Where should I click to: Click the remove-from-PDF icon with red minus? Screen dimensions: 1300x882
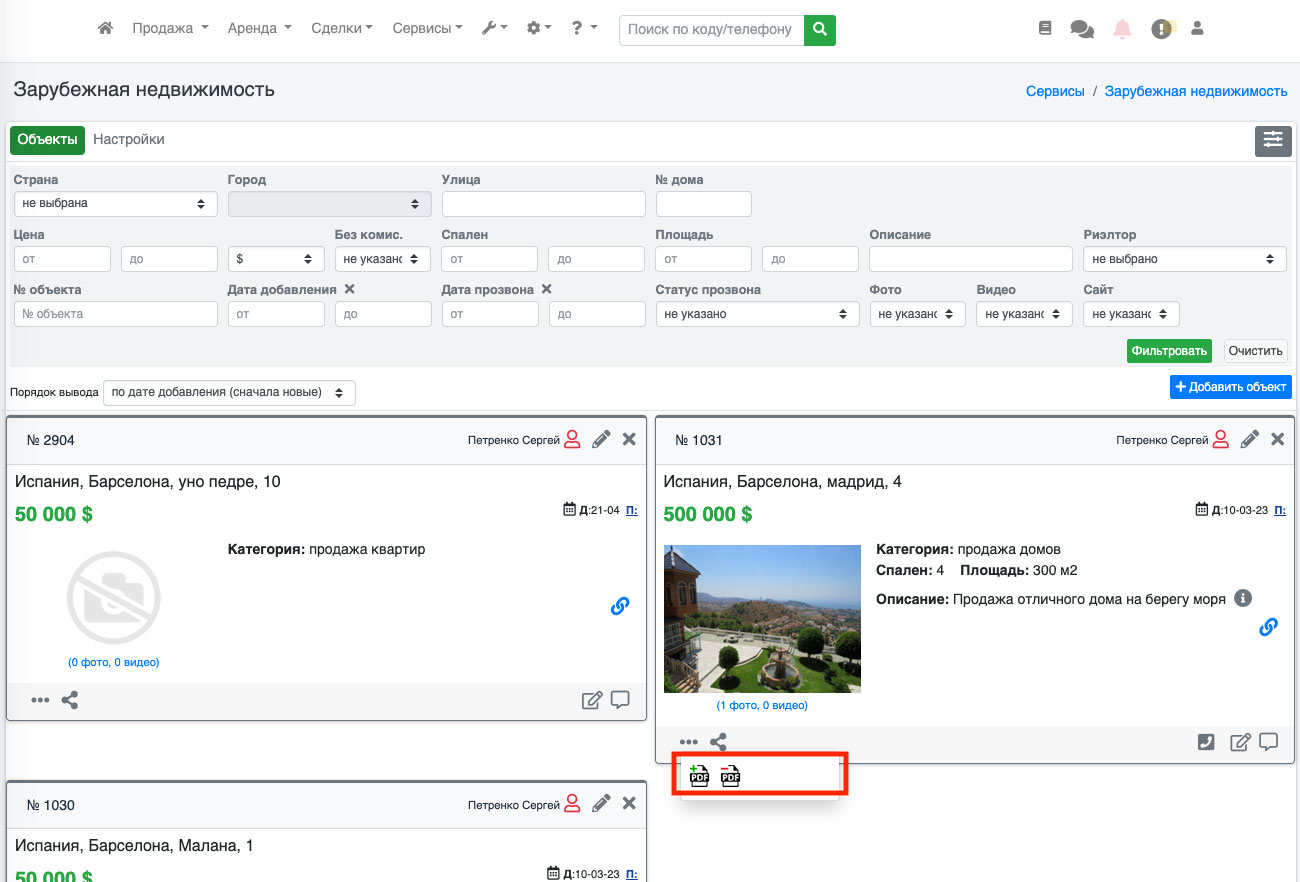click(730, 775)
